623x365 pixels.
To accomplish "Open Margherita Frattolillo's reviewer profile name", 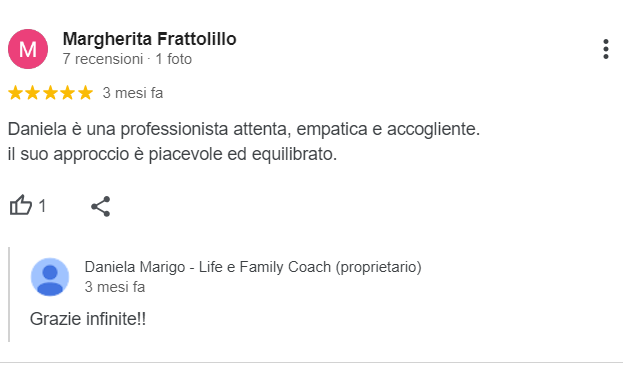I will coord(149,39).
